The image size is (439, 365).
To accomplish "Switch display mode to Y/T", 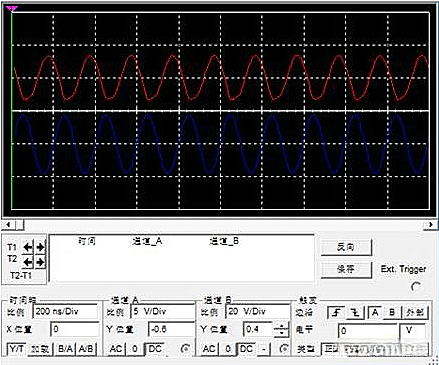I will coord(16,349).
